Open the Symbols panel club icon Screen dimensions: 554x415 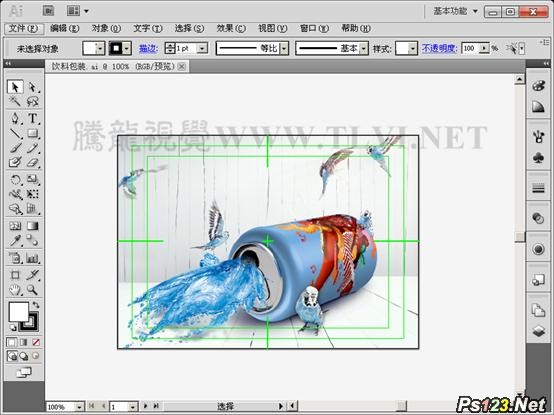(x=538, y=158)
